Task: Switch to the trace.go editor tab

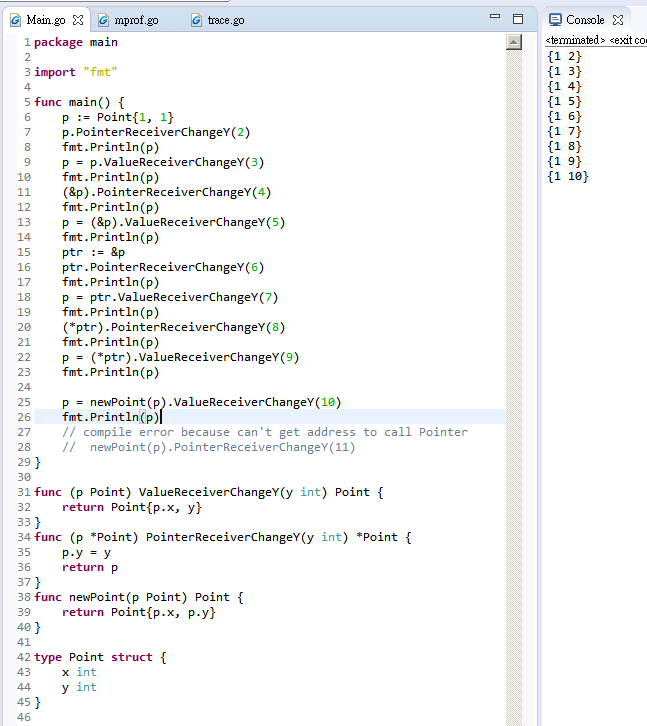Action: tap(225, 20)
